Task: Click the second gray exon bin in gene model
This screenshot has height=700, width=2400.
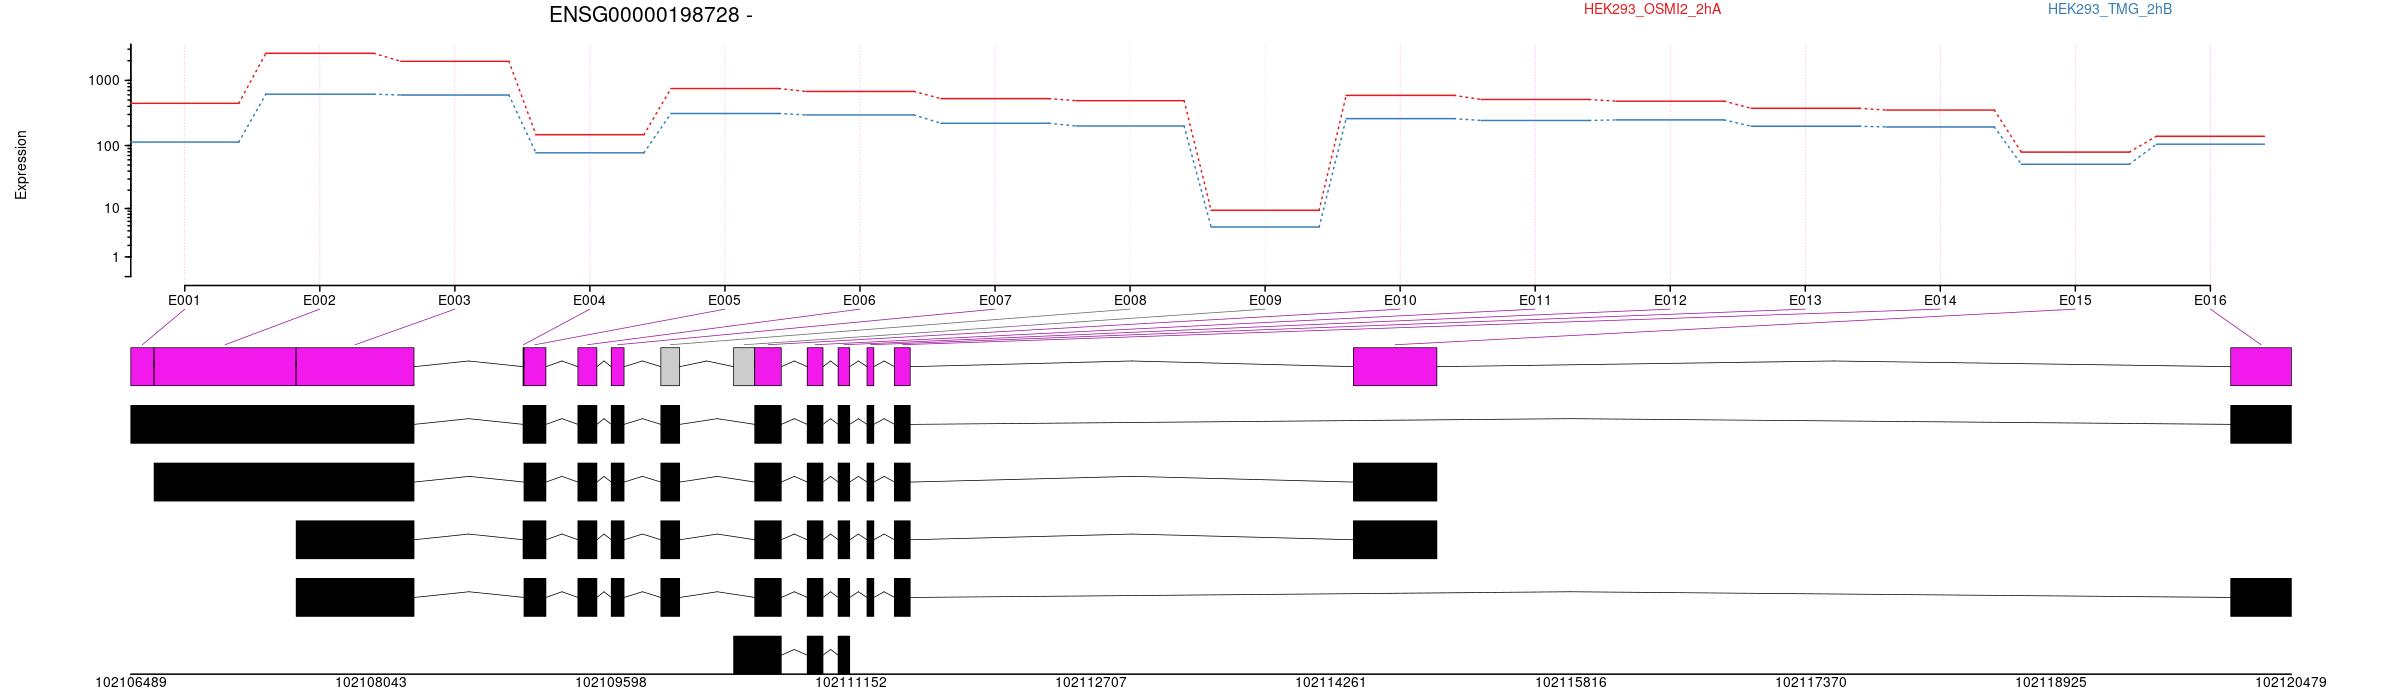Action: (744, 366)
